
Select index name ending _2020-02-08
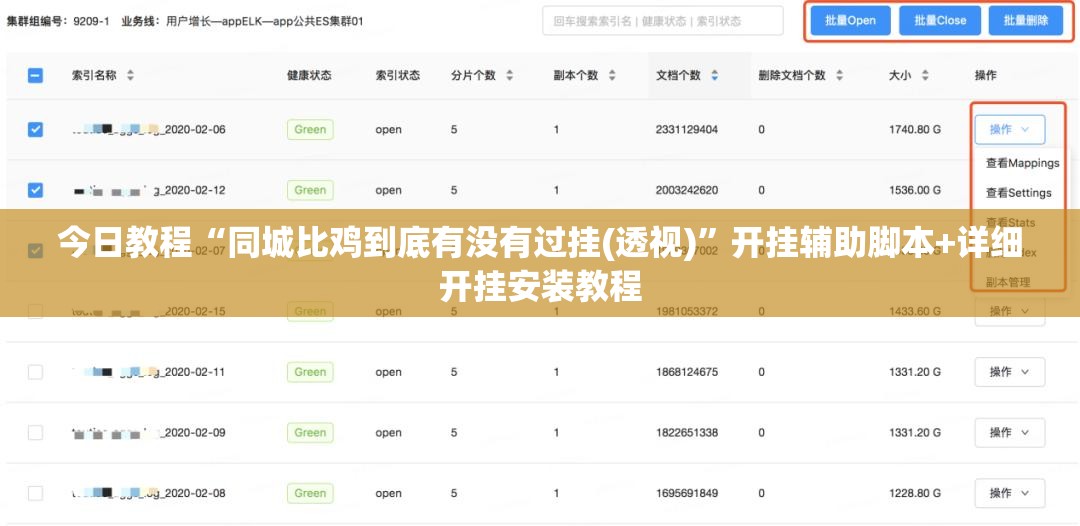click(x=149, y=493)
